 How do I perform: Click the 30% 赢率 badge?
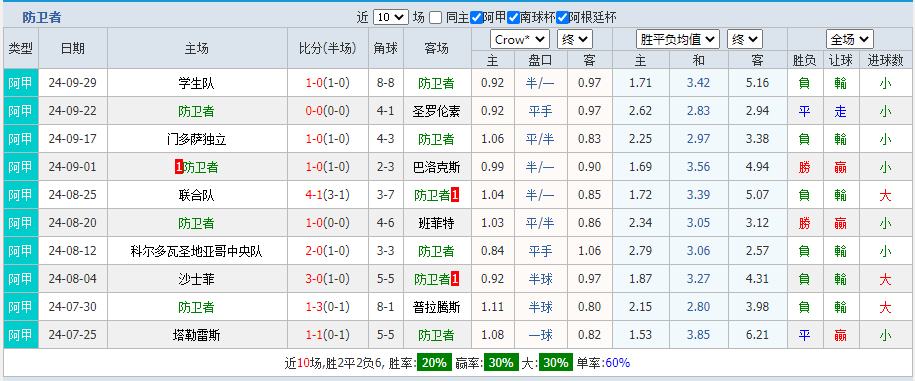pos(502,363)
